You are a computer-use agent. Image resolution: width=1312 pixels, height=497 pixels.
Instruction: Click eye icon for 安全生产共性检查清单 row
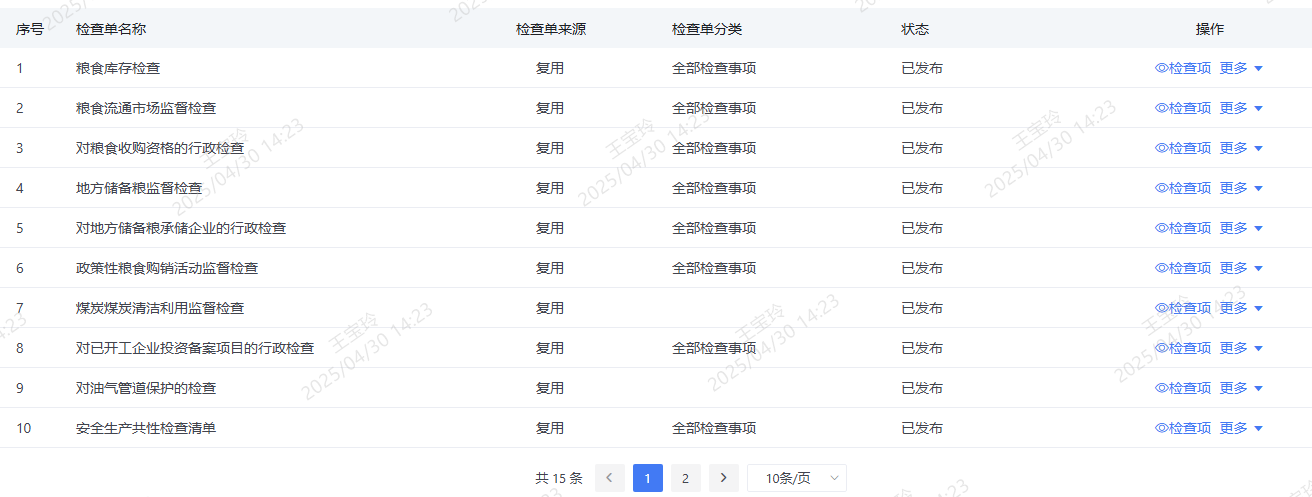click(x=1161, y=428)
